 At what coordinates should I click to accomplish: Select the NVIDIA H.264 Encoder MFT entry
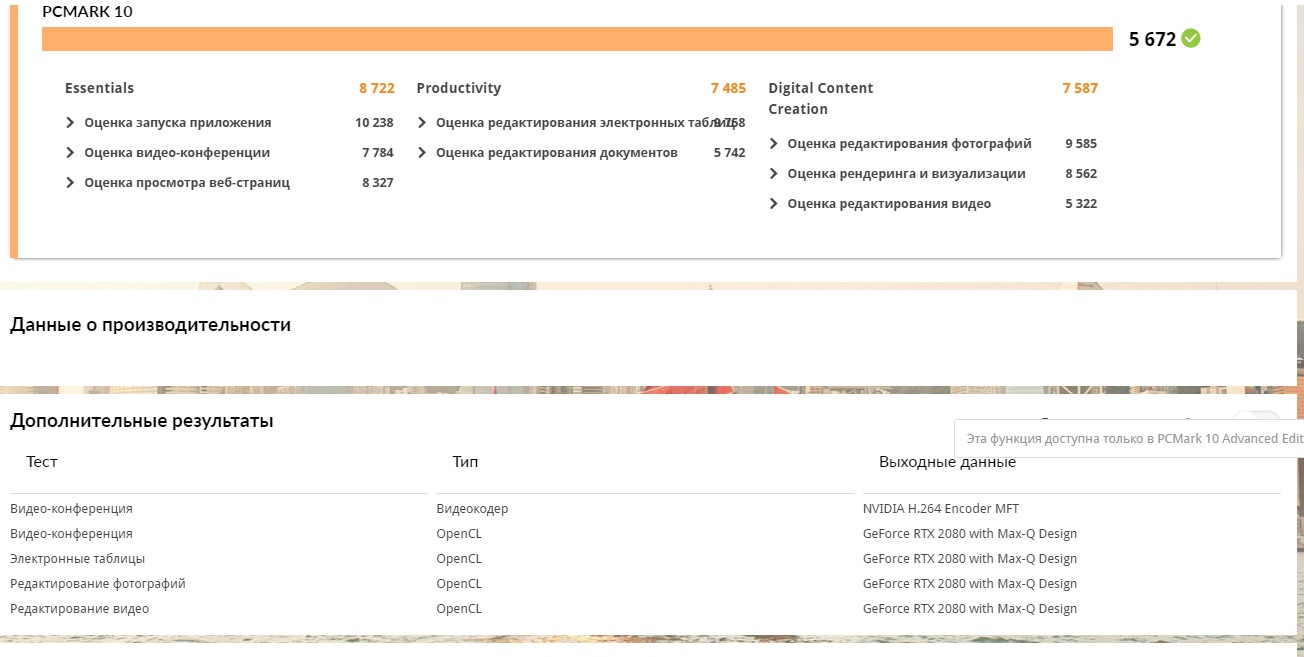point(940,509)
